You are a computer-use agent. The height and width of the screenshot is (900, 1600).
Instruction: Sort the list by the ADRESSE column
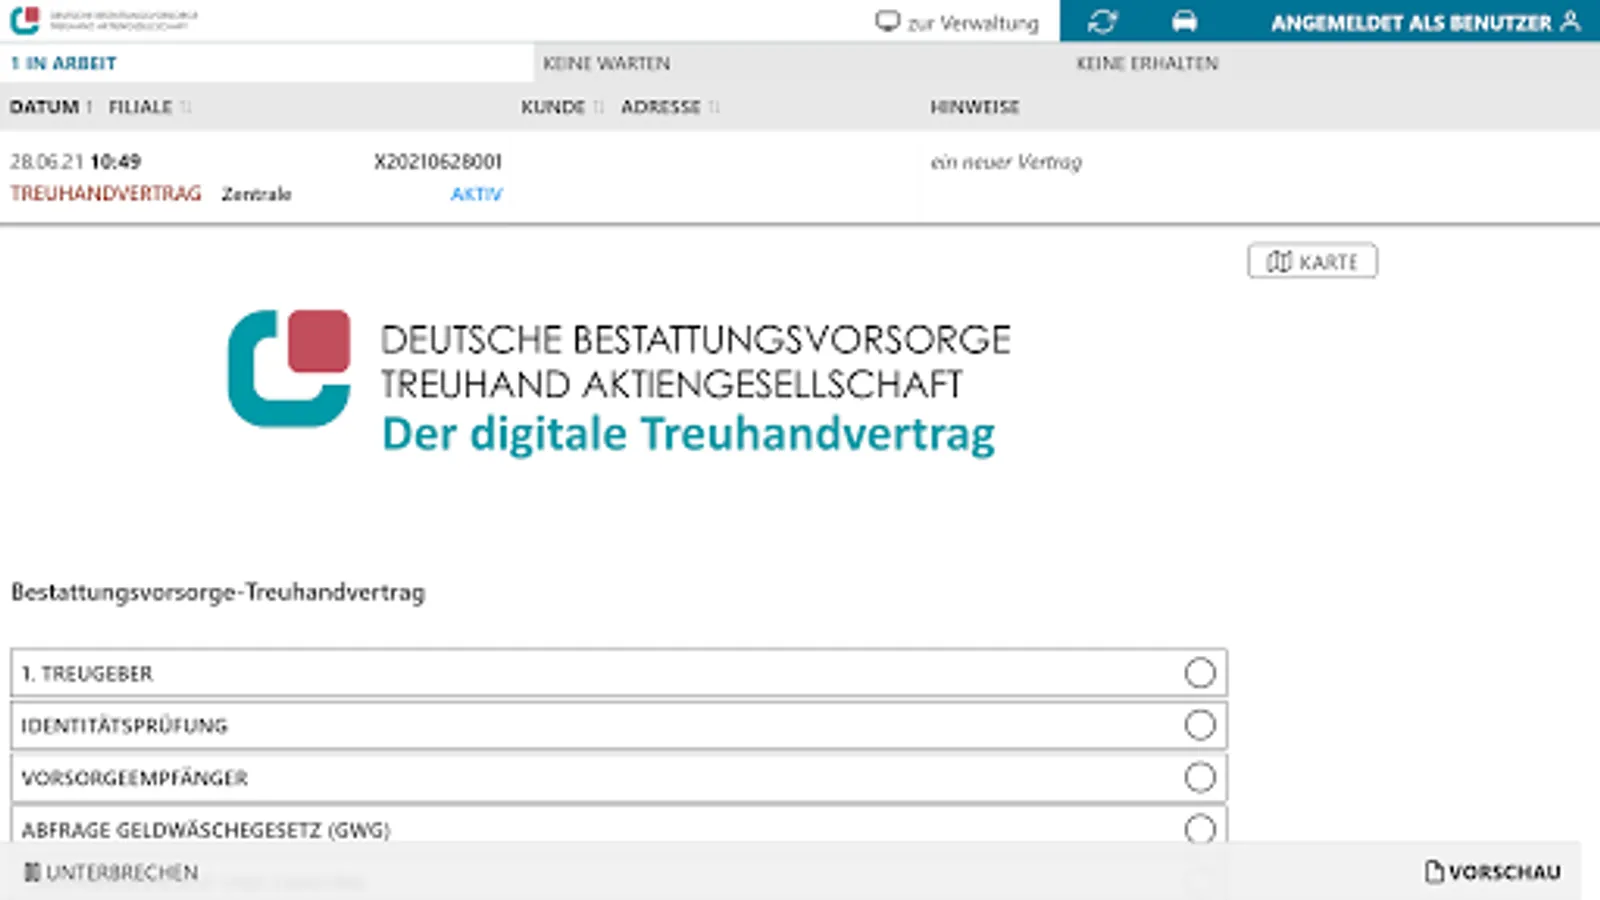tap(670, 107)
